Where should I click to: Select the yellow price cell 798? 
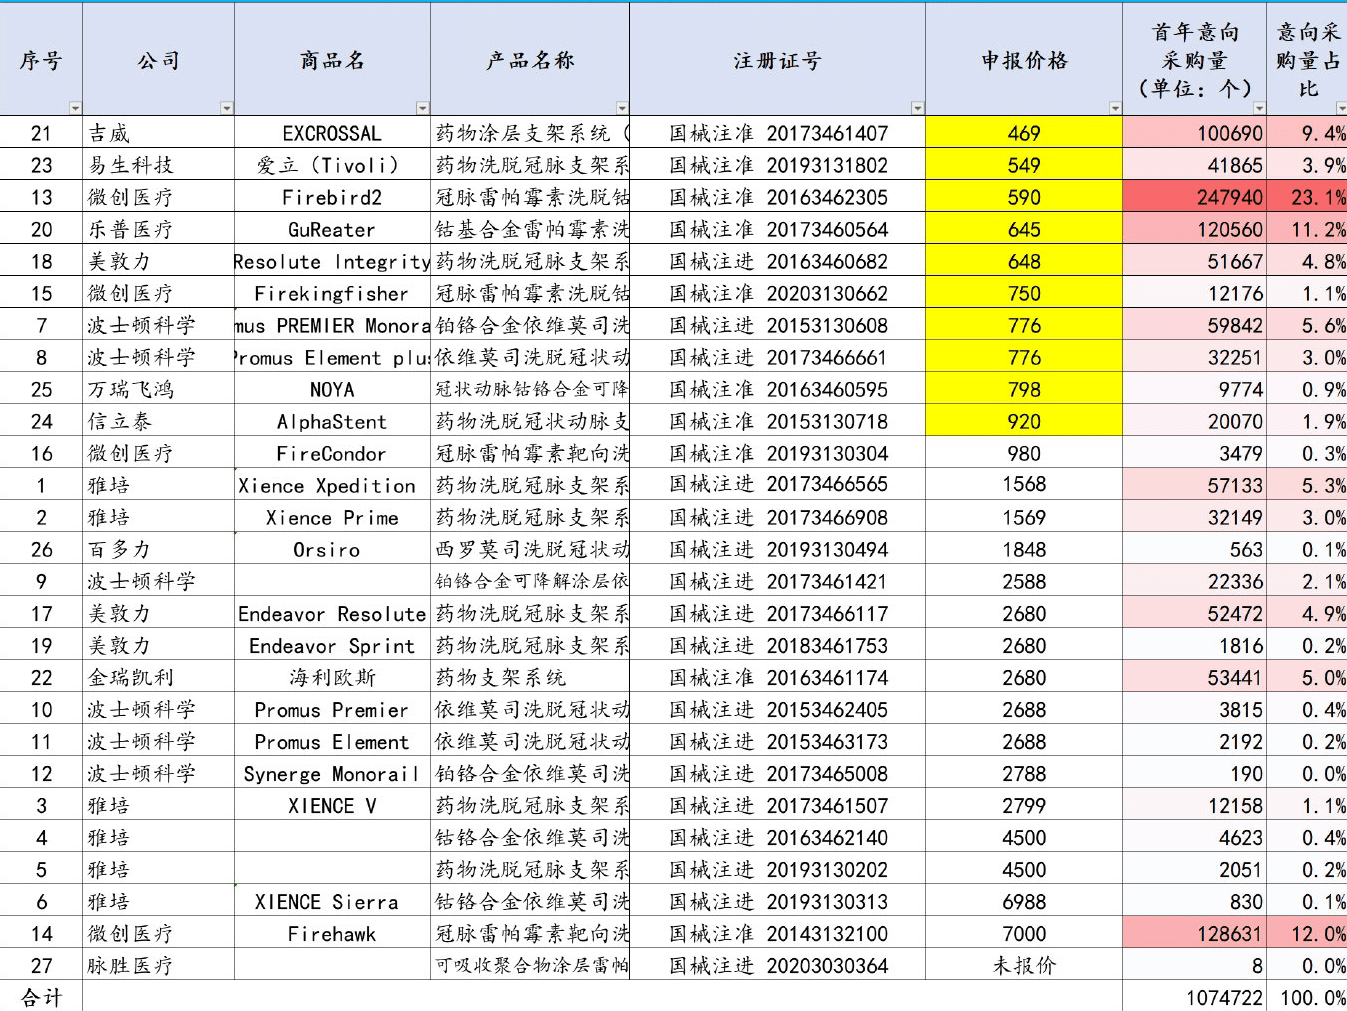(x=1024, y=389)
